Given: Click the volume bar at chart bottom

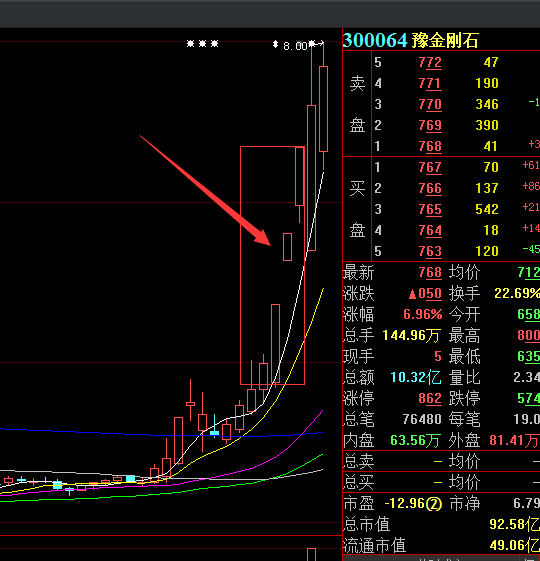Looking at the screenshot, I should [312, 554].
